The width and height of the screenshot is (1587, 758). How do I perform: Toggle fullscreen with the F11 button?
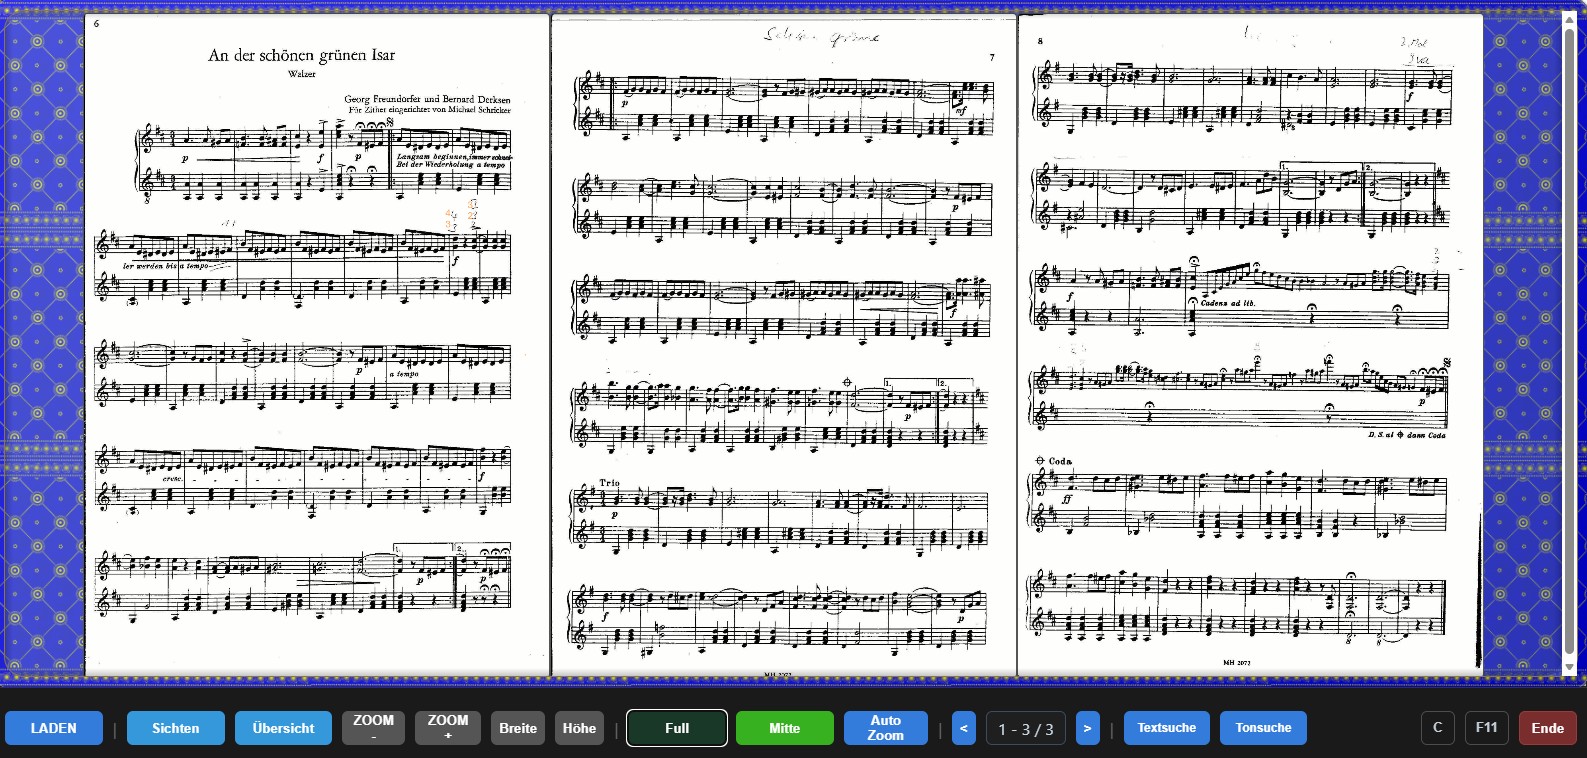1487,728
